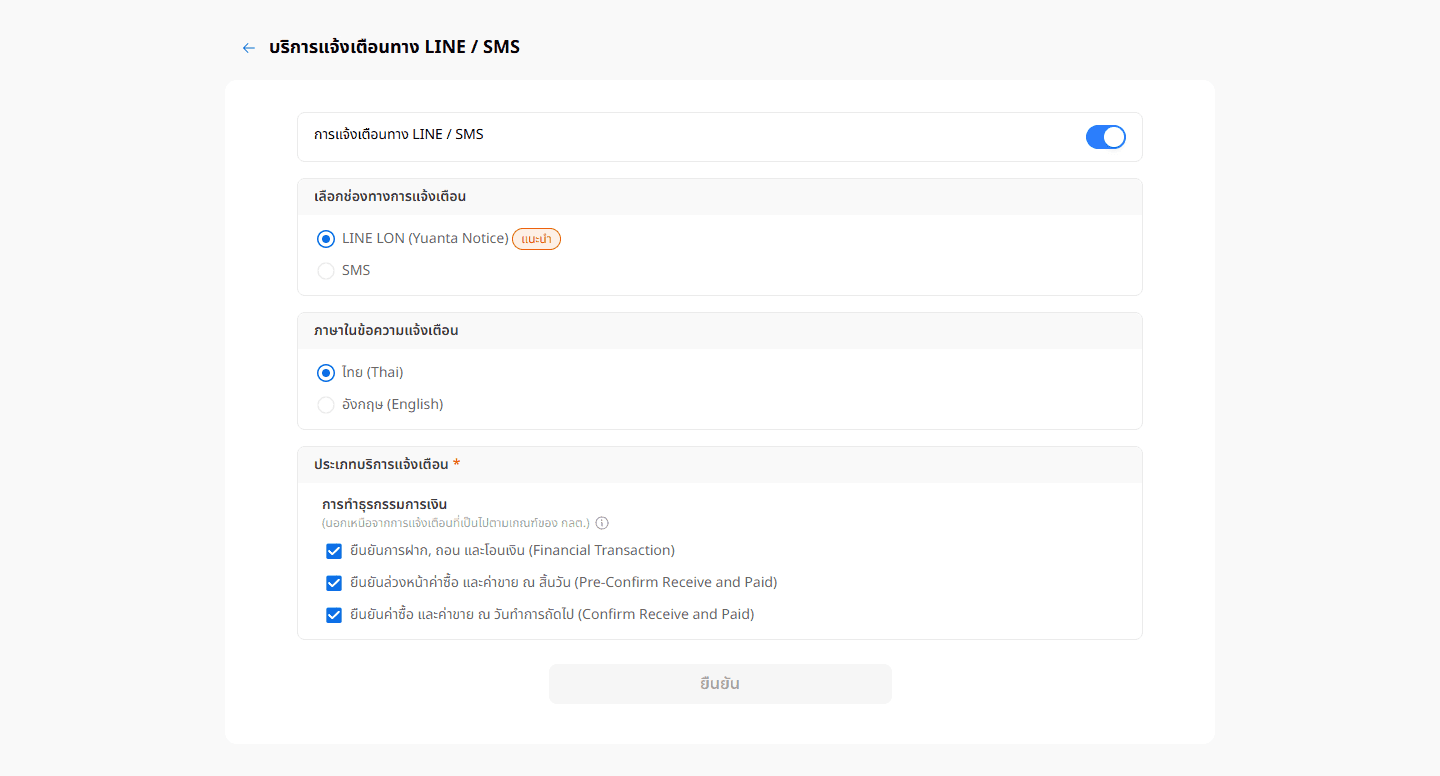Click the การทำธุรกรรมการเงิน subheading
1440x776 pixels.
pos(385,504)
